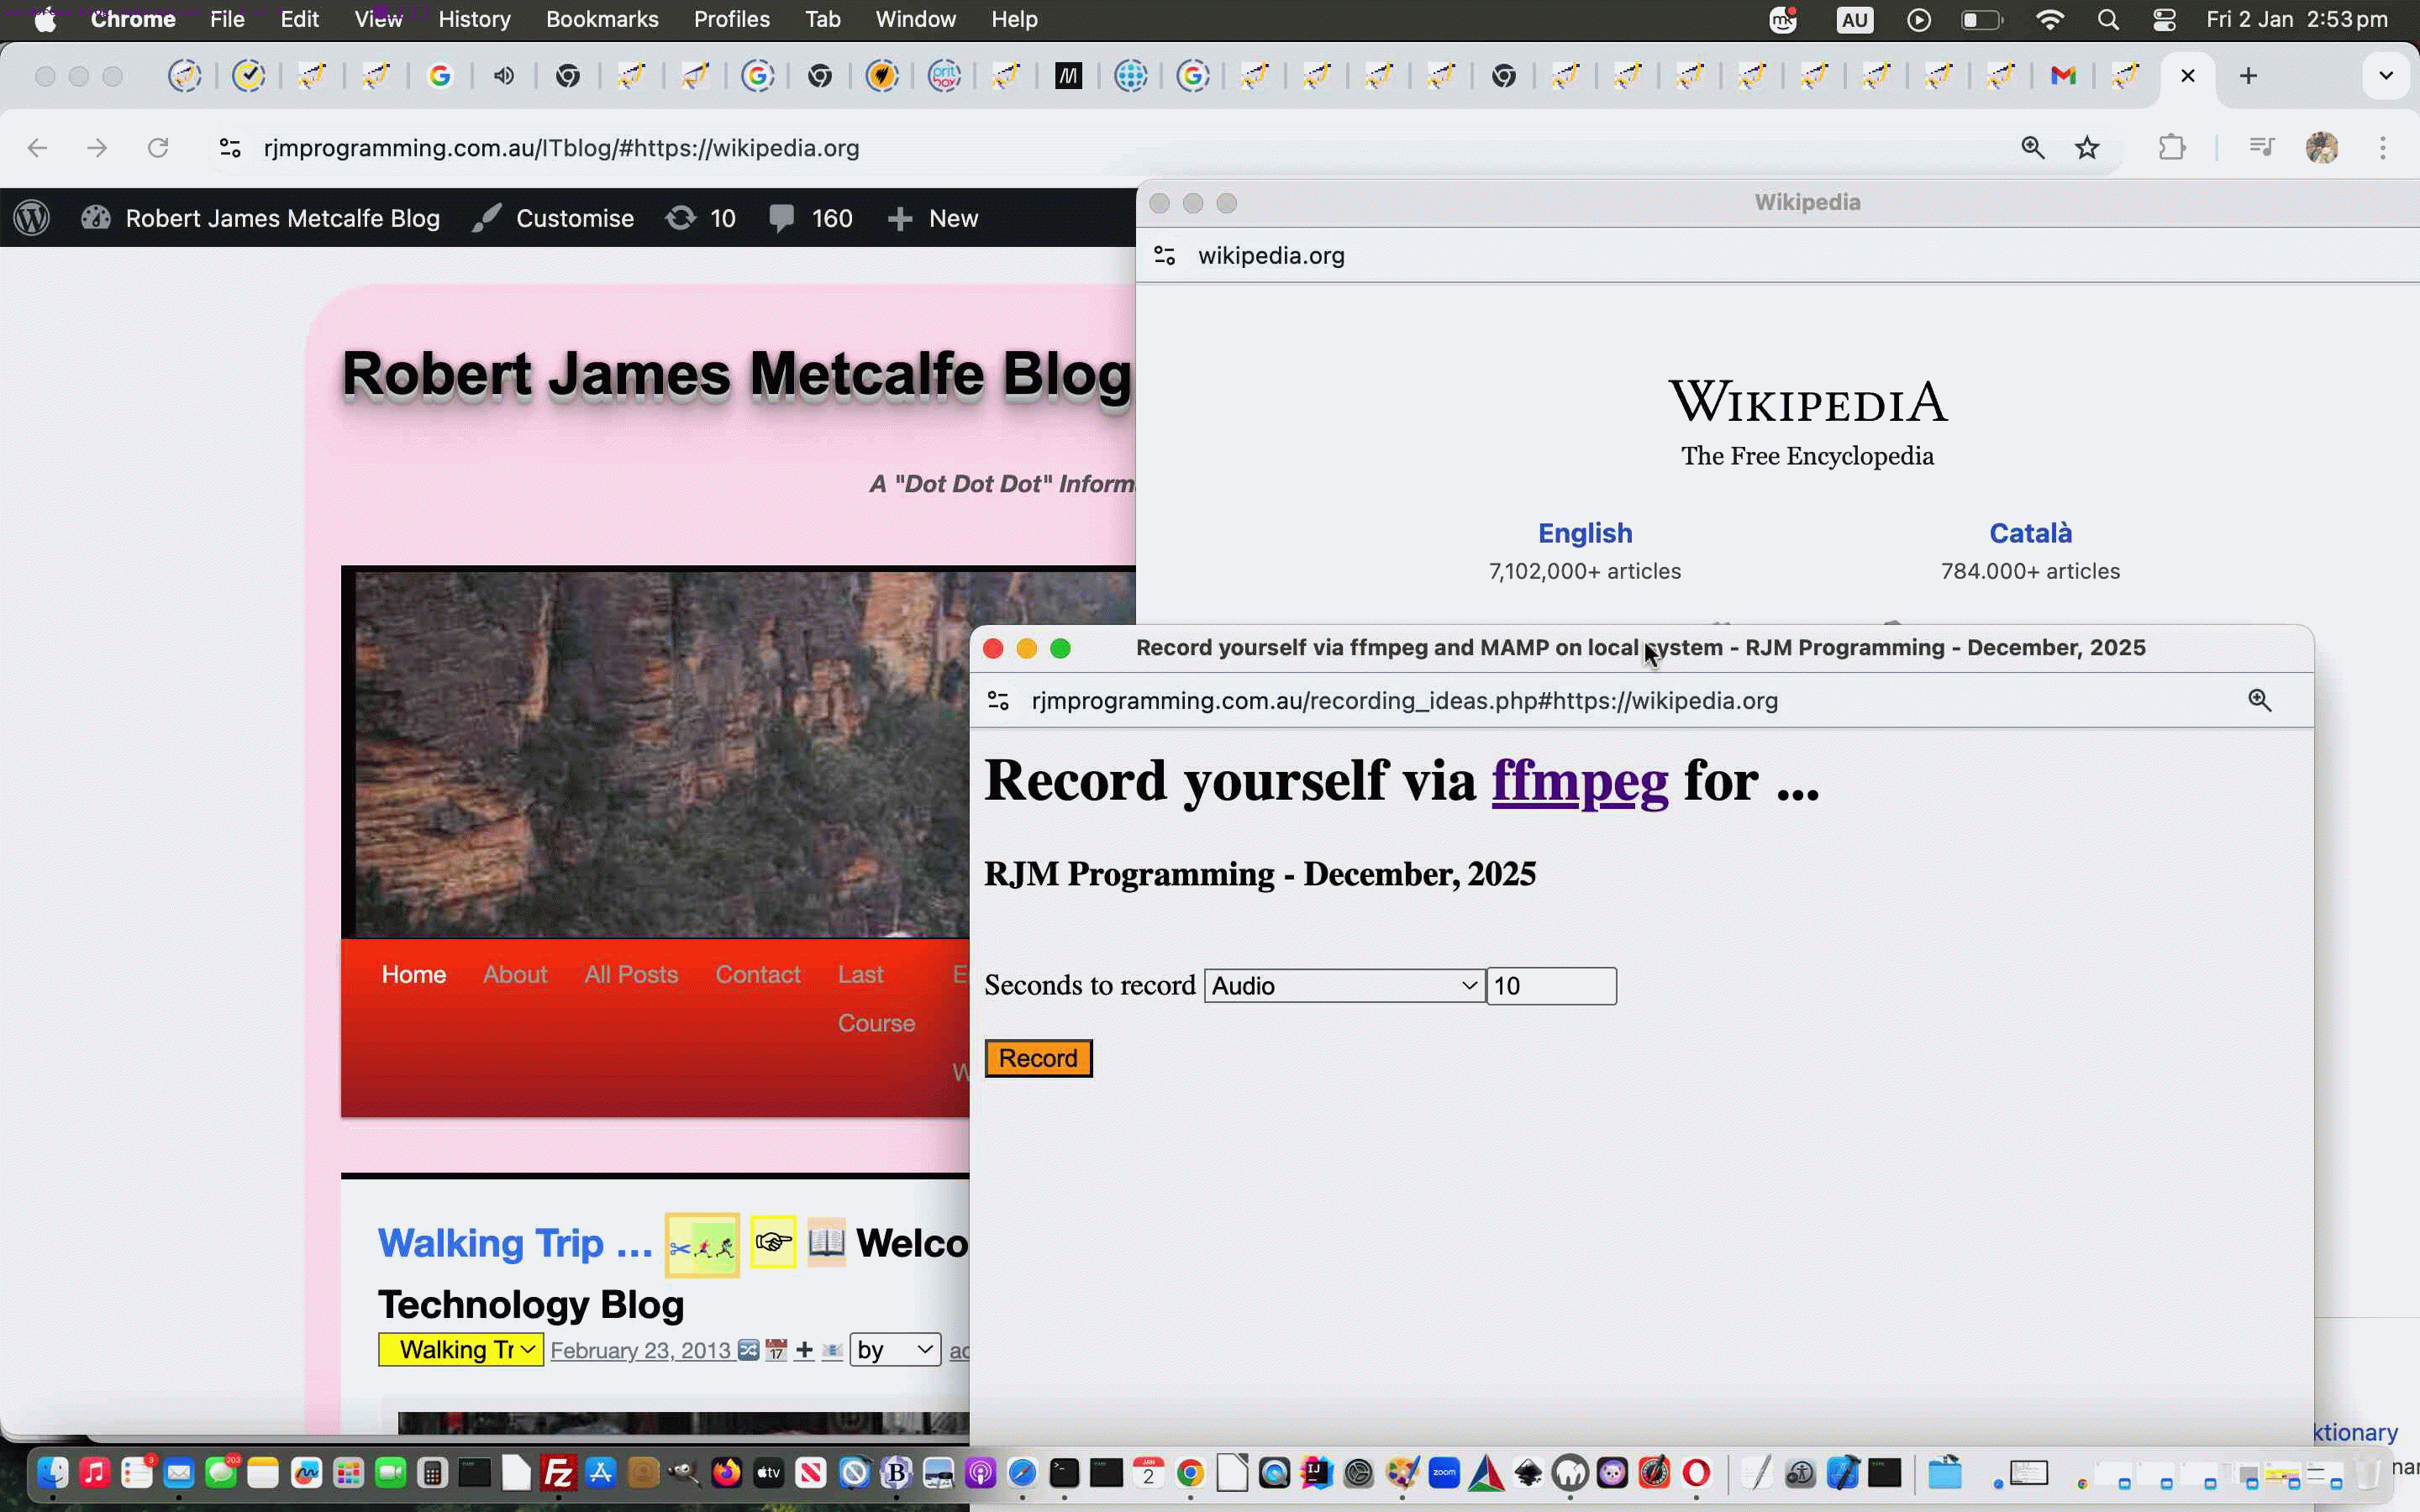Open the ffmpeg link
2420x1512 pixels.
[1578, 782]
